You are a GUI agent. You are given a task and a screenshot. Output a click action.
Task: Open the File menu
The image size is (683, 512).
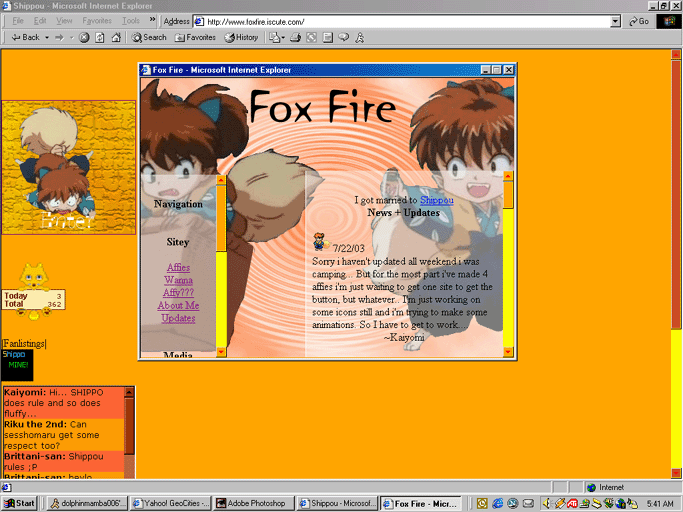coord(18,21)
